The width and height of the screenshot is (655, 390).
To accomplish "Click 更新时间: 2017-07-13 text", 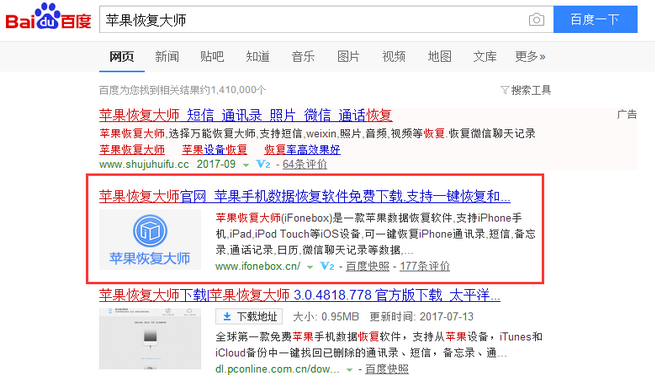I will 421,317.
